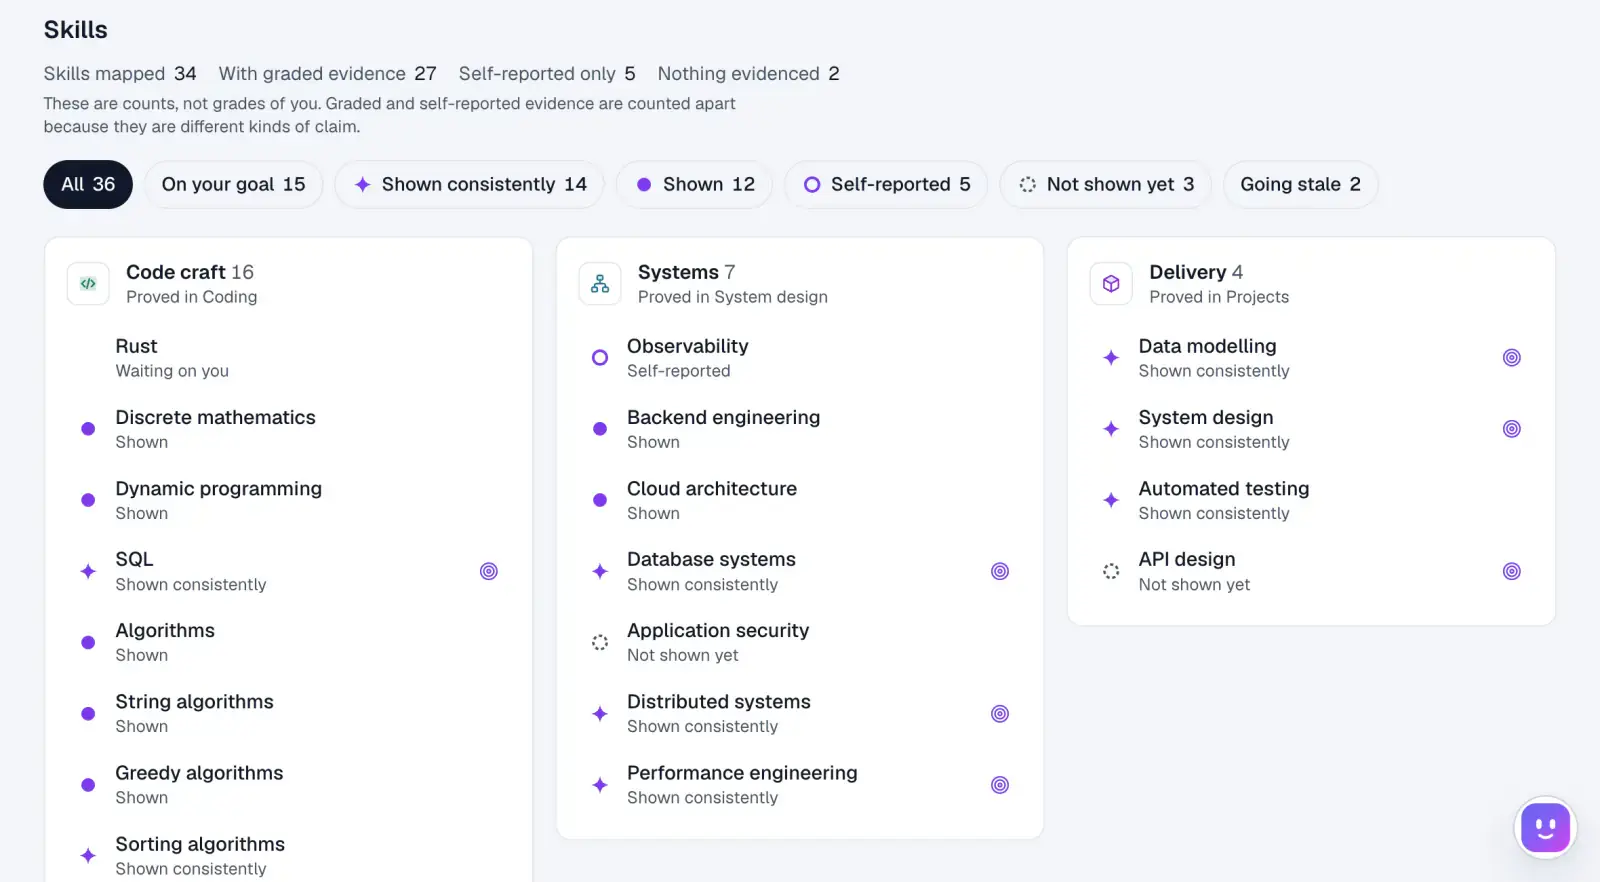The width and height of the screenshot is (1600, 882).
Task: Click the goal target icon beside Database systems
Action: [x=1000, y=571]
